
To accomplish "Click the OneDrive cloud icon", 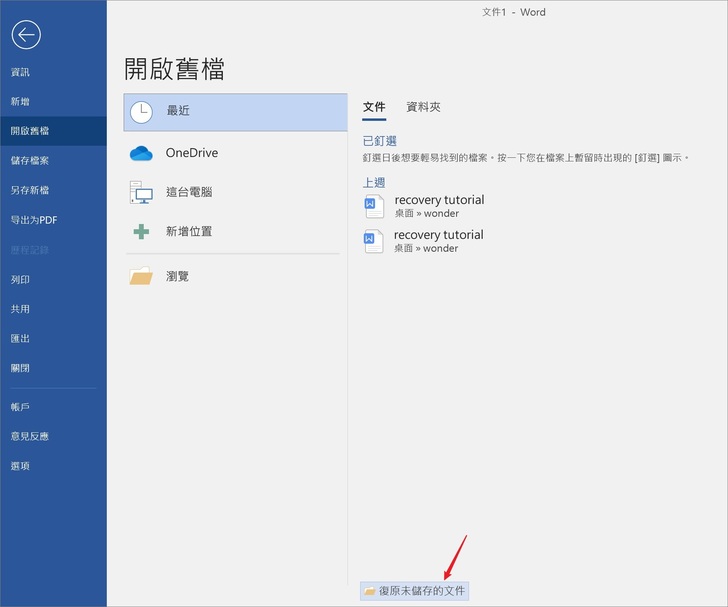I will click(x=141, y=153).
